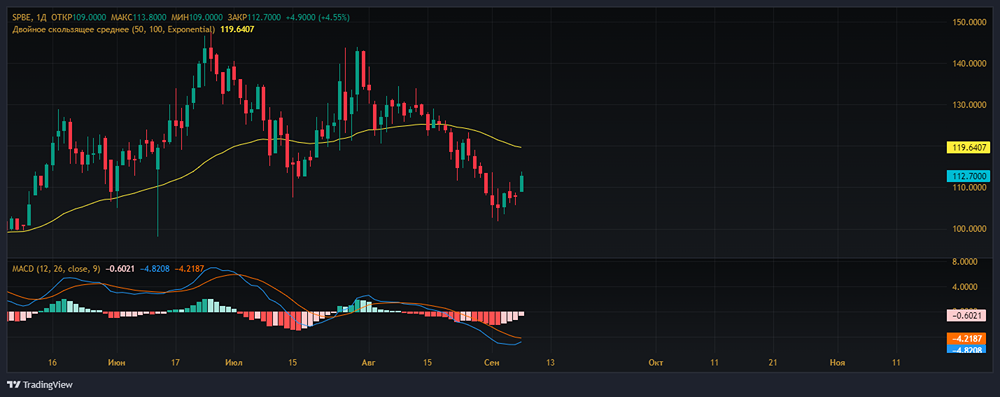Click the Ноя label on the time axis

point(837,363)
